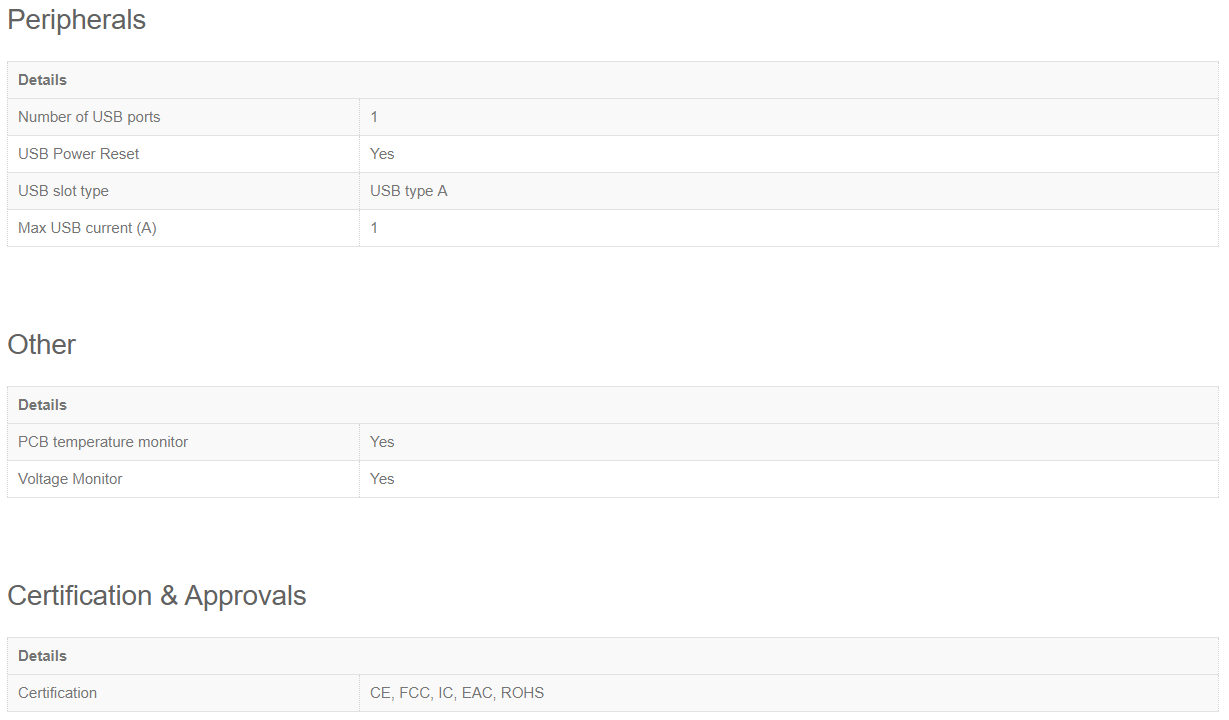Click the CE, FCC, IC, EAC, ROHS value
Screen dimensions: 1229x720
[457, 693]
